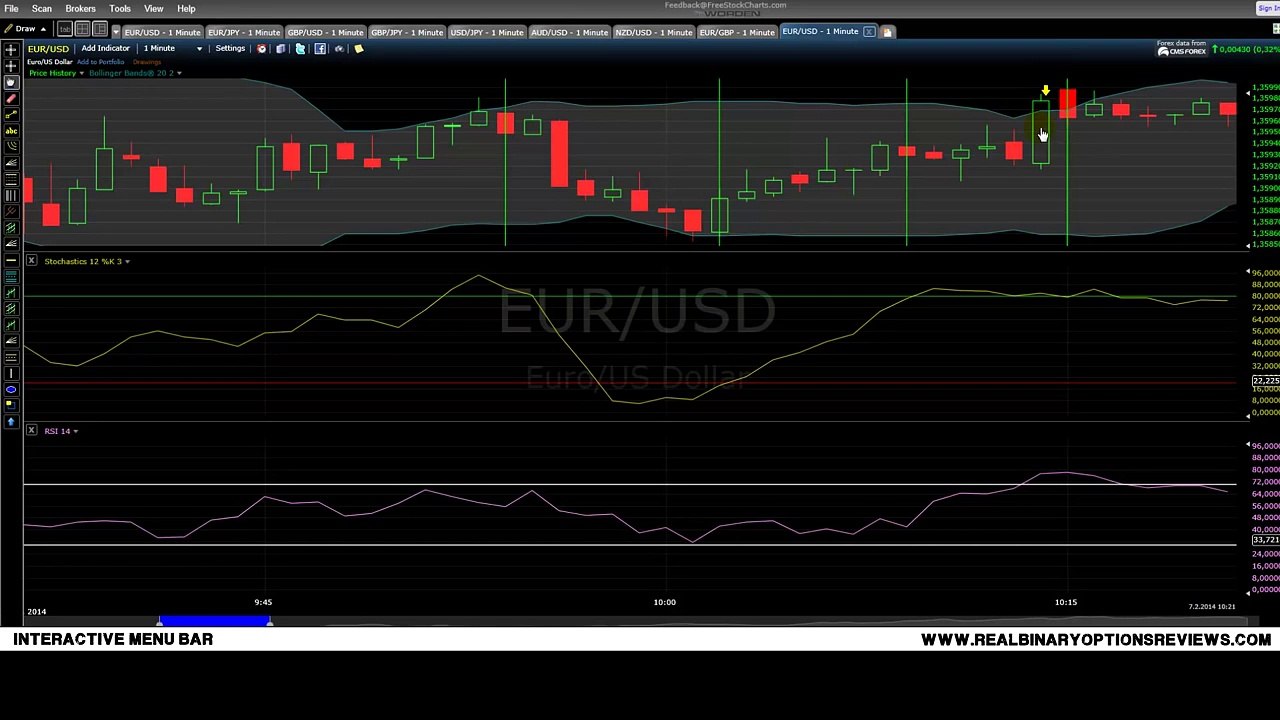Open chart Settings
Viewport: 1280px width, 720px height.
[x=230, y=48]
